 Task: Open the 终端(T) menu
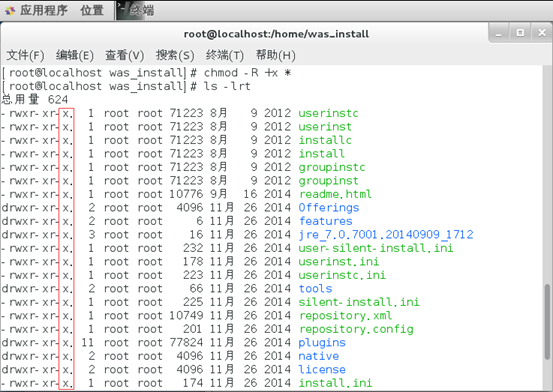[225, 55]
